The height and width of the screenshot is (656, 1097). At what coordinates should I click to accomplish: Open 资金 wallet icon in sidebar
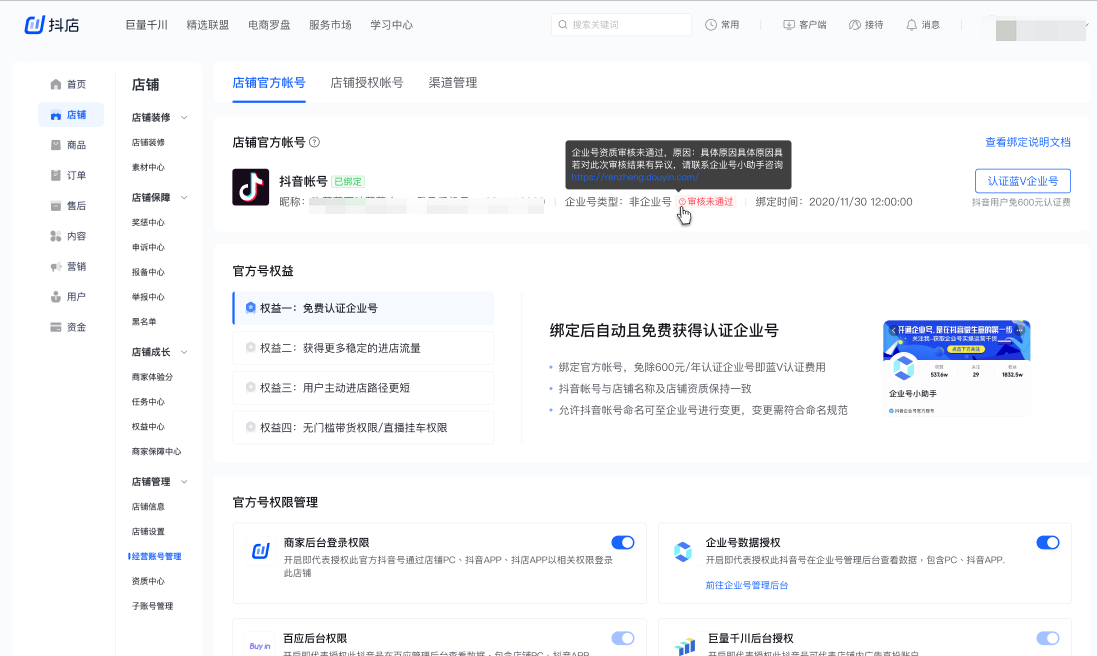click(x=56, y=327)
